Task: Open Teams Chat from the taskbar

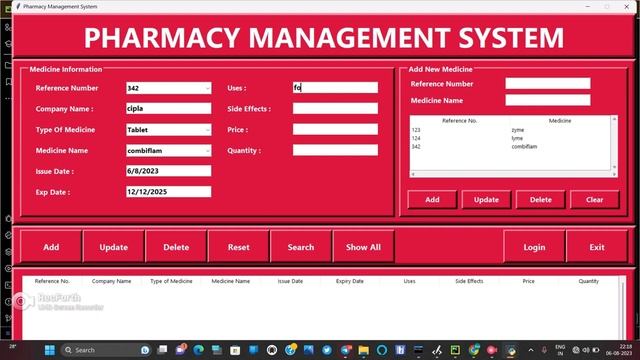Action: [x=180, y=350]
